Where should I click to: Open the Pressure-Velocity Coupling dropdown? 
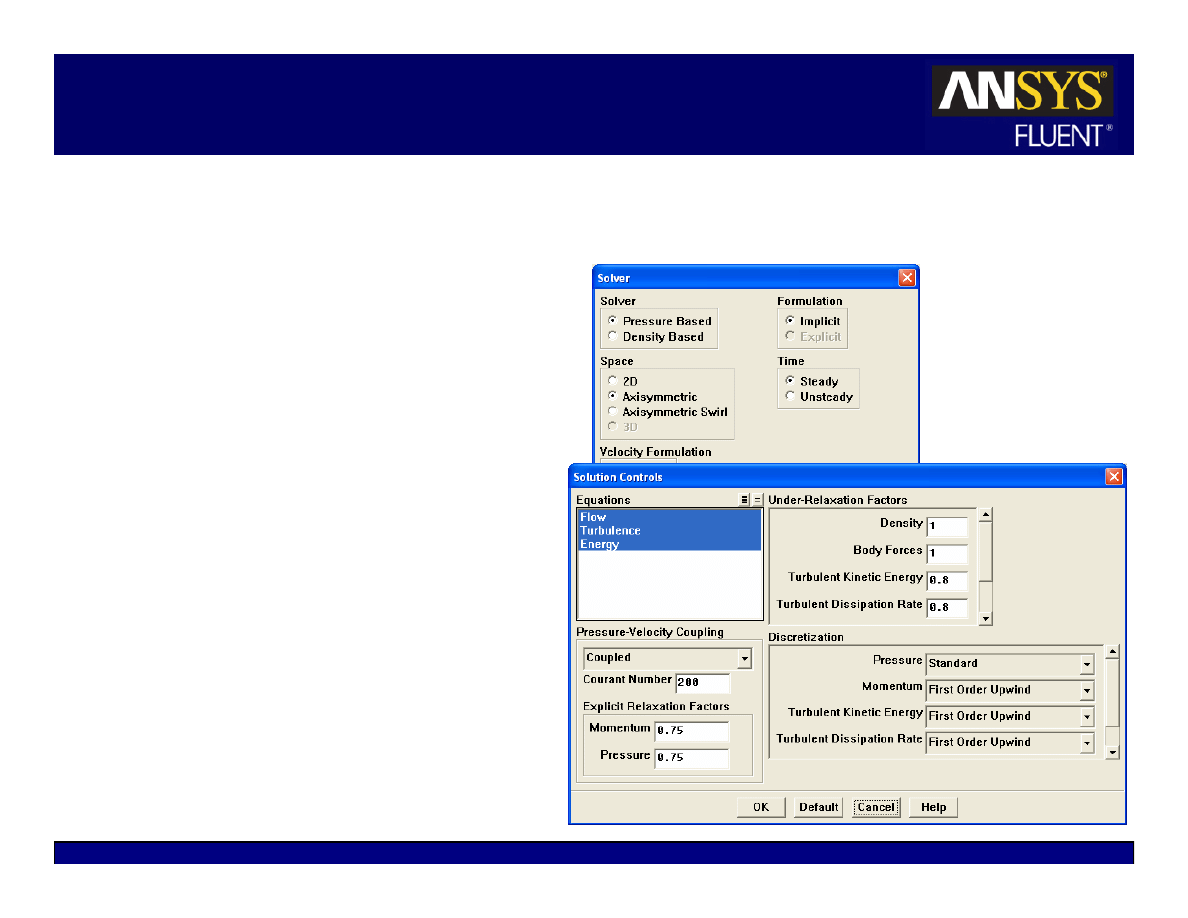point(743,658)
